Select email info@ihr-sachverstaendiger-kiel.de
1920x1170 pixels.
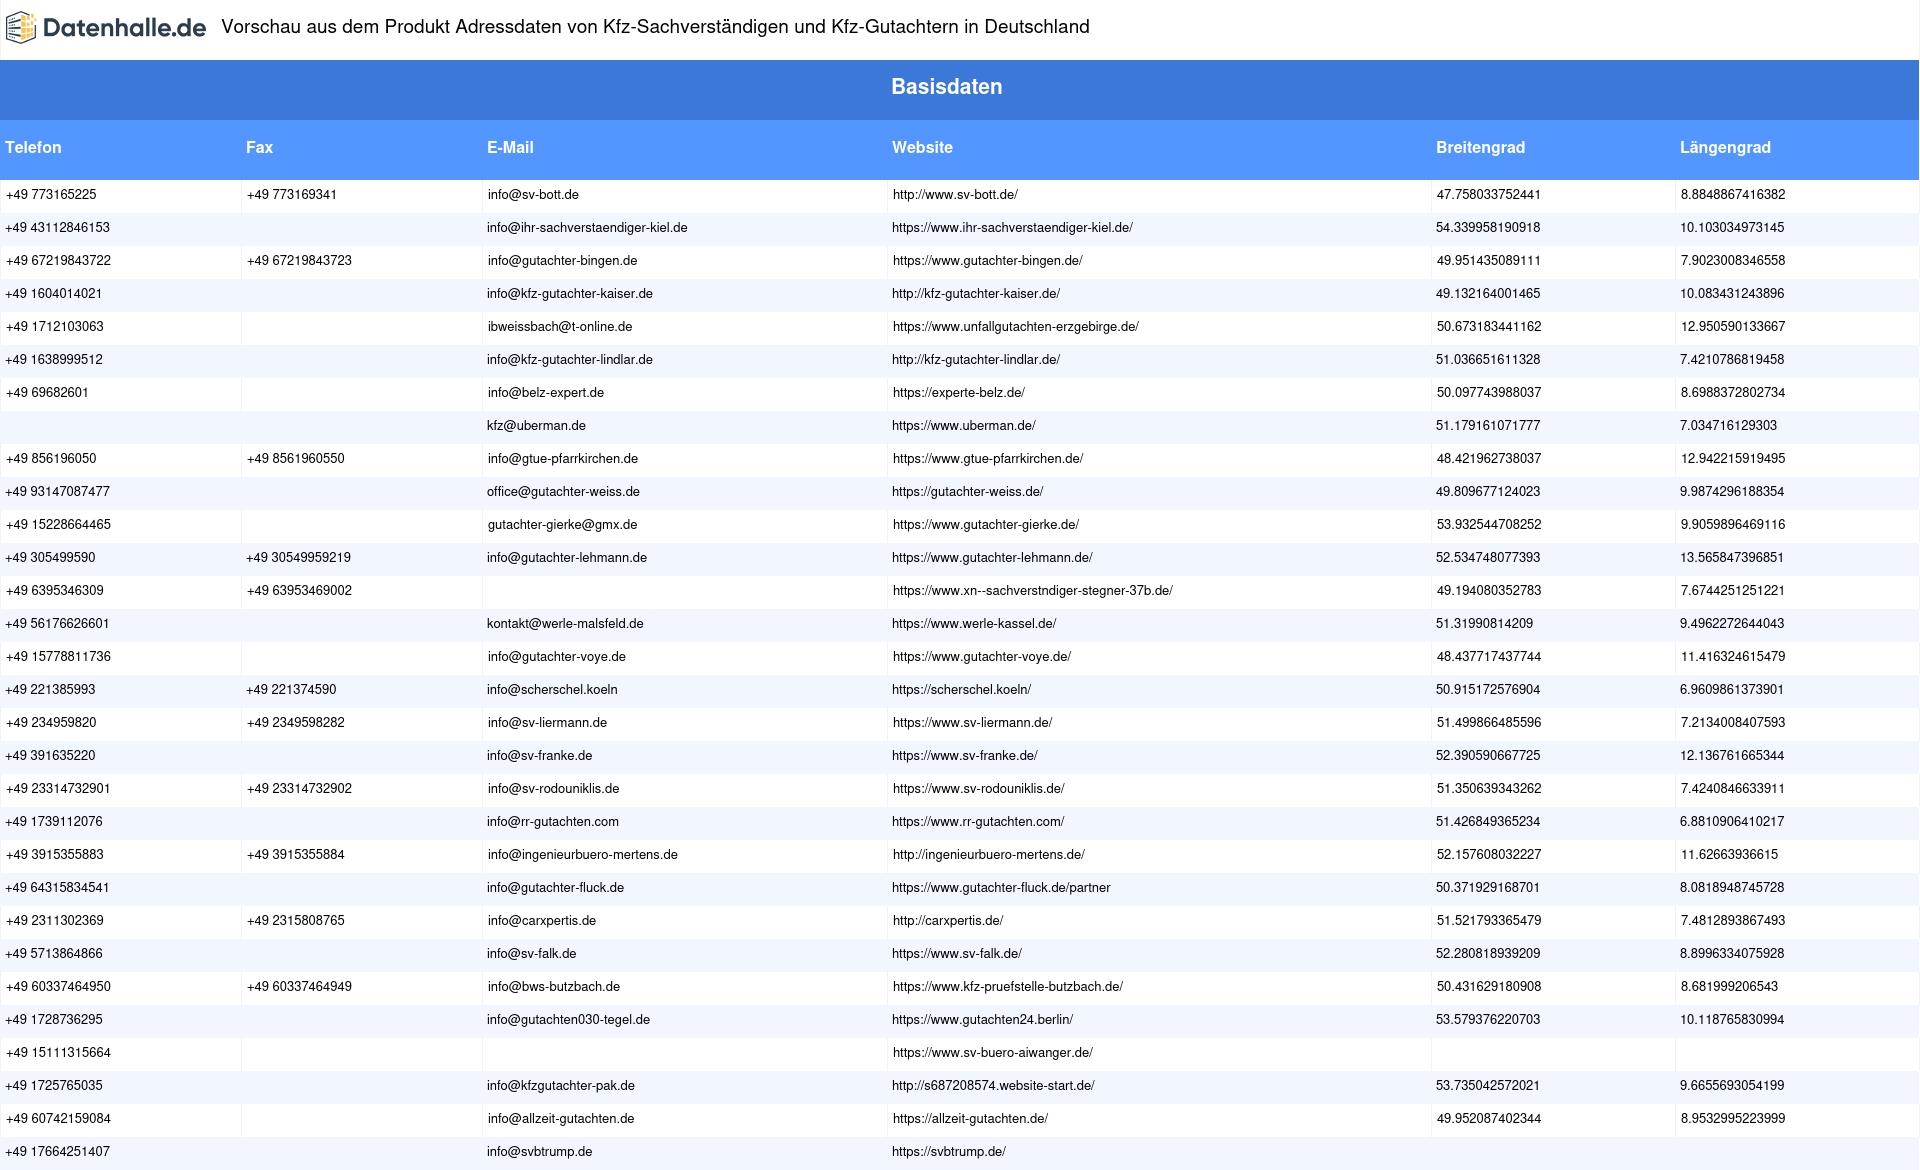pos(587,228)
